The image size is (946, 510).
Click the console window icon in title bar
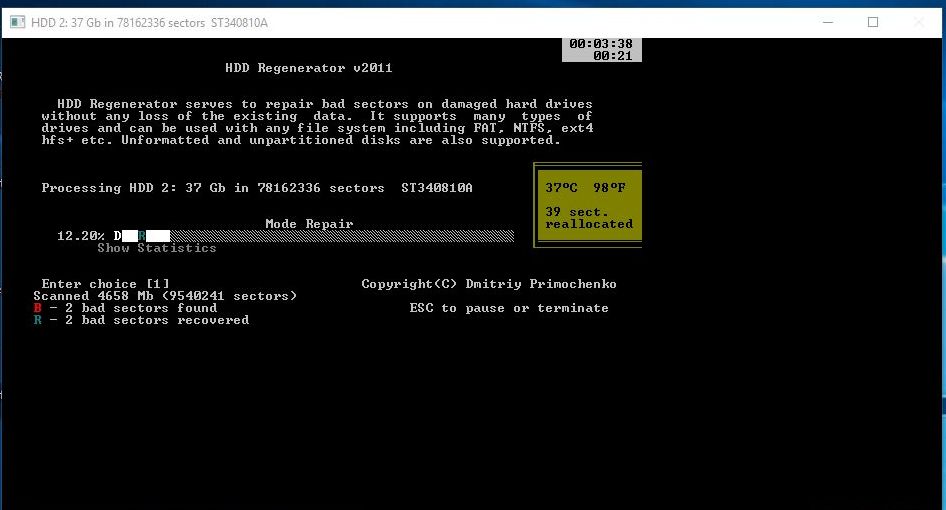tap(17, 22)
